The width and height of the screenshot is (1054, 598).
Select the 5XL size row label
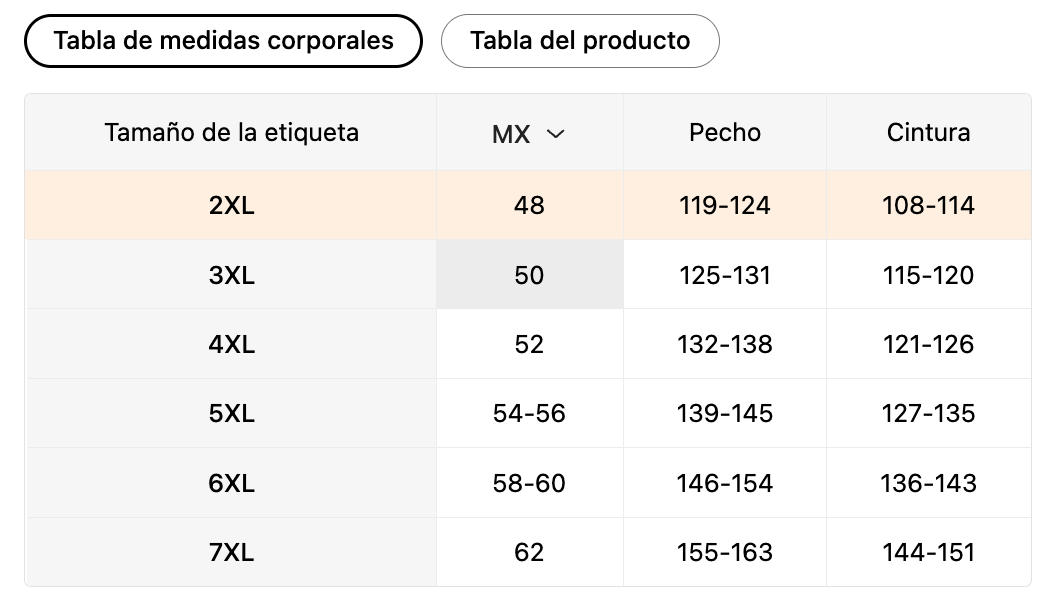[x=231, y=413]
